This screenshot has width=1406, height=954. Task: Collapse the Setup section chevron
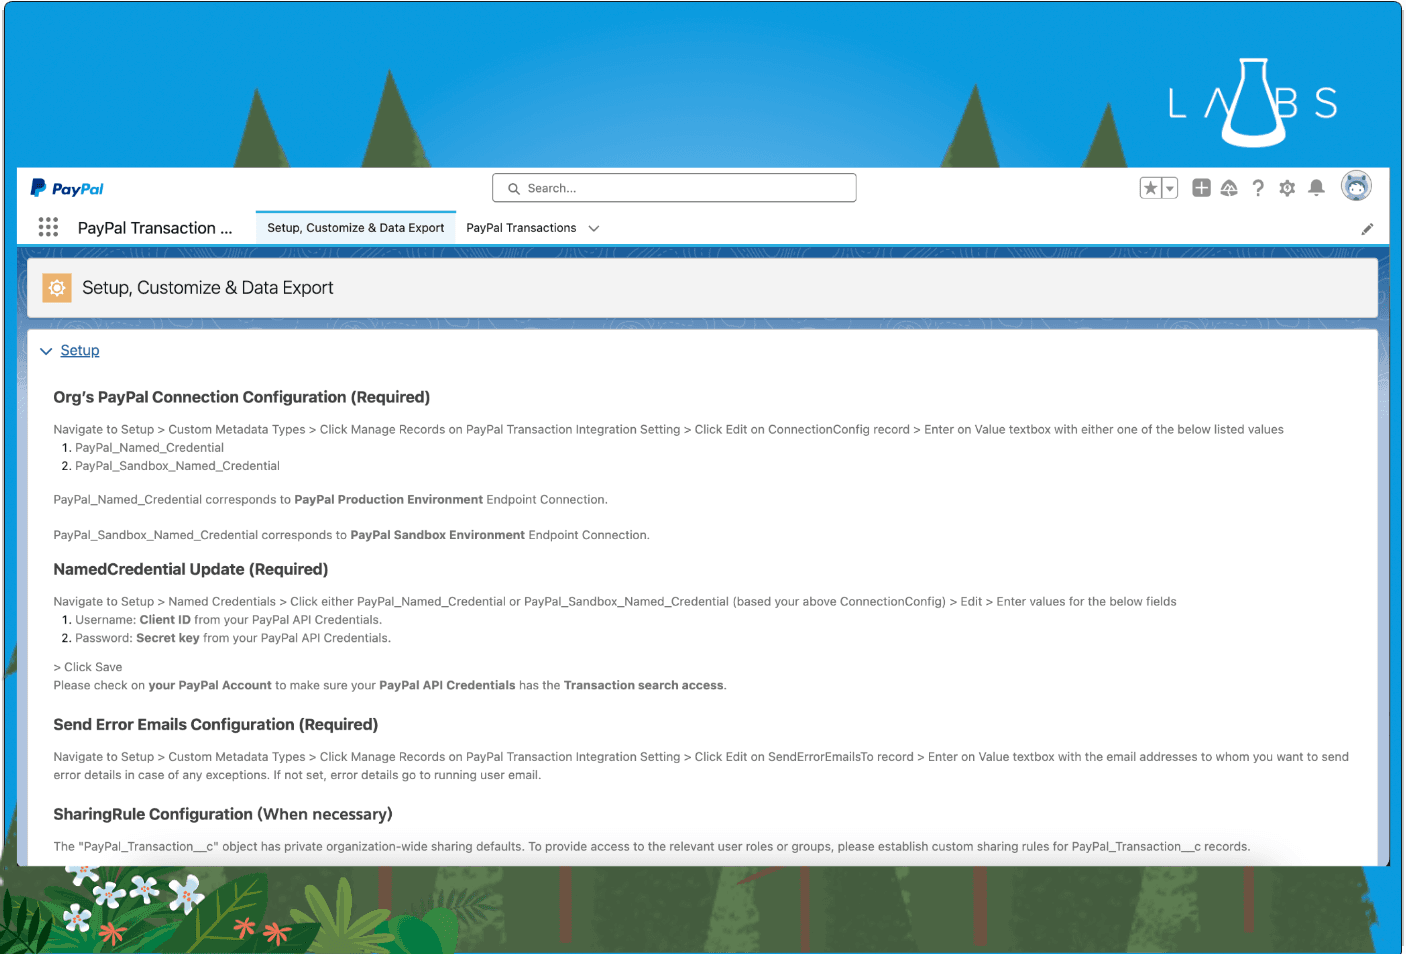click(46, 351)
